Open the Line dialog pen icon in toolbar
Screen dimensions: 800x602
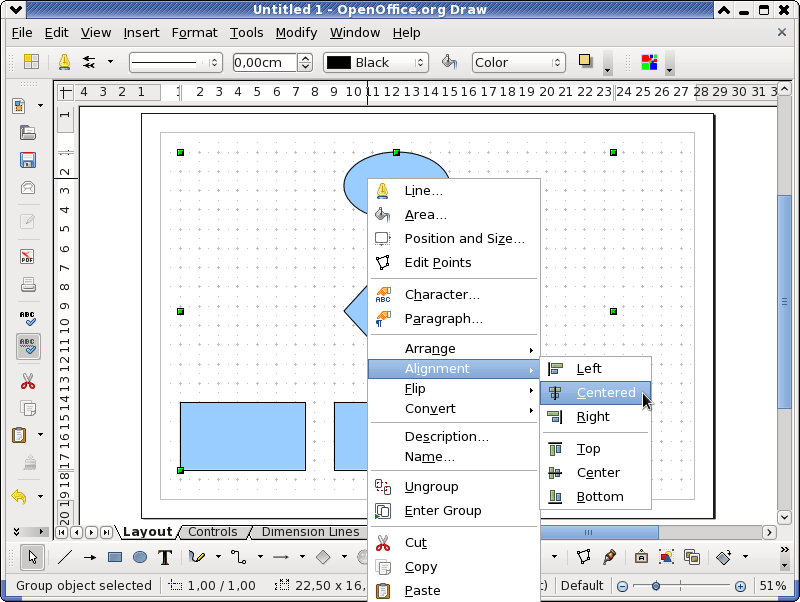pyautogui.click(x=64, y=62)
